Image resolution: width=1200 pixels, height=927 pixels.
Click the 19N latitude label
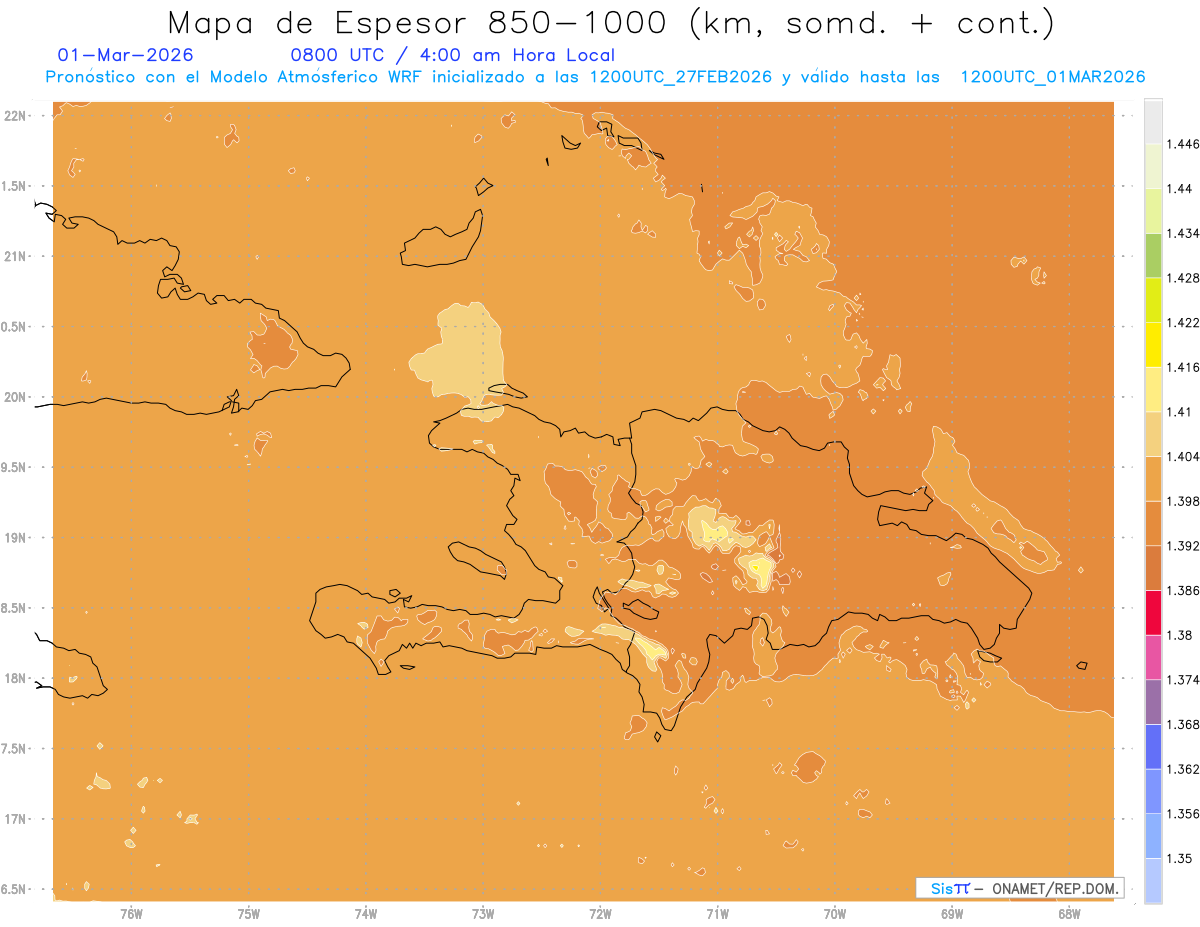[17, 538]
